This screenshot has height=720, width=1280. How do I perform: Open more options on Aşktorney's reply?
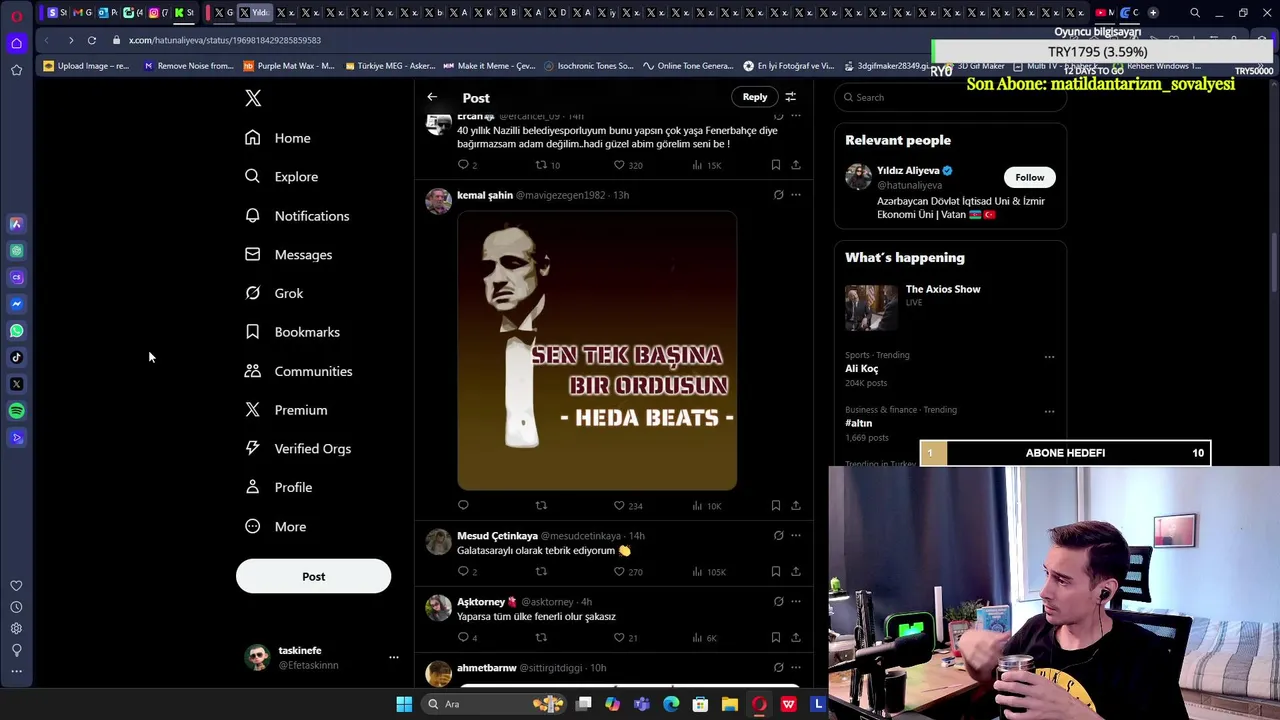[x=796, y=602]
